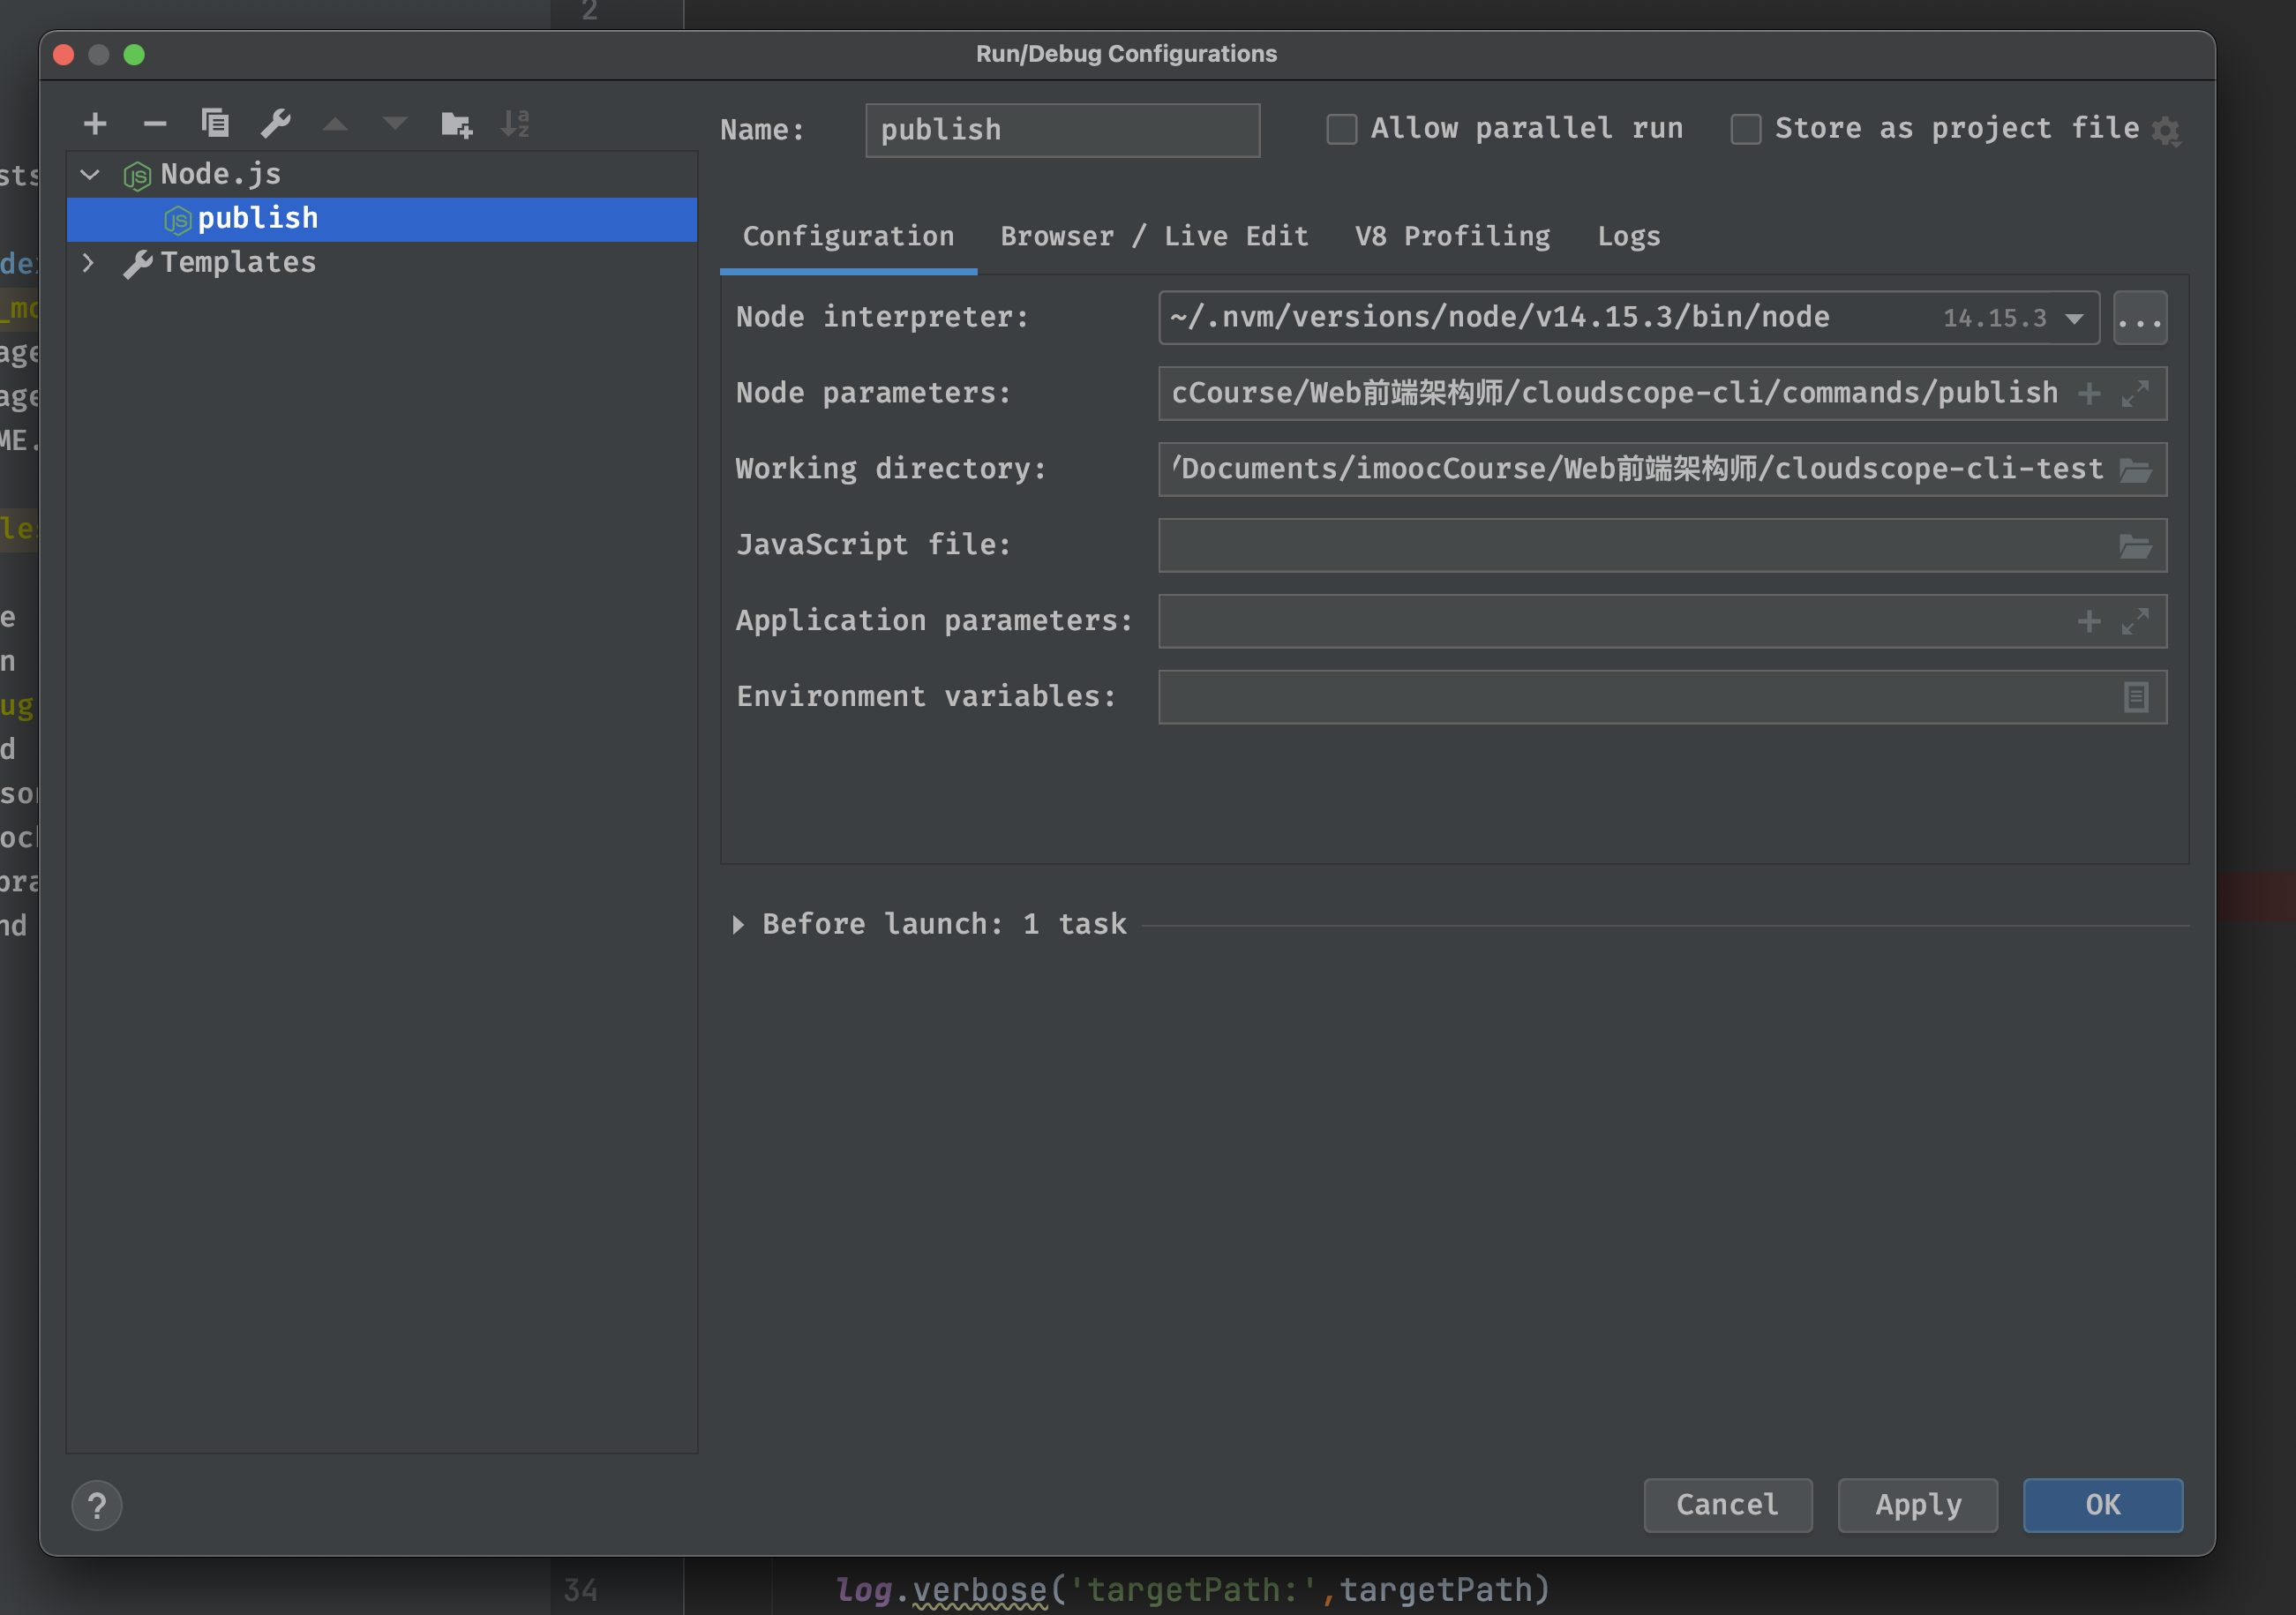Expand Before launch tasks section
Viewport: 2296px width, 1615px height.
click(738, 924)
